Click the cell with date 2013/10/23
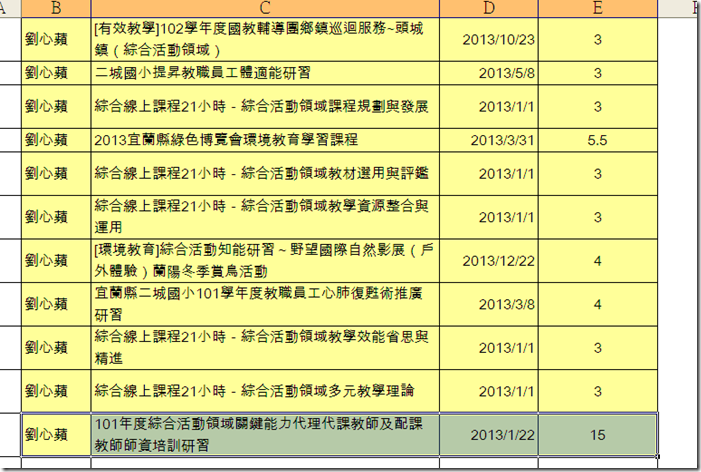701x472 pixels. (x=488, y=39)
